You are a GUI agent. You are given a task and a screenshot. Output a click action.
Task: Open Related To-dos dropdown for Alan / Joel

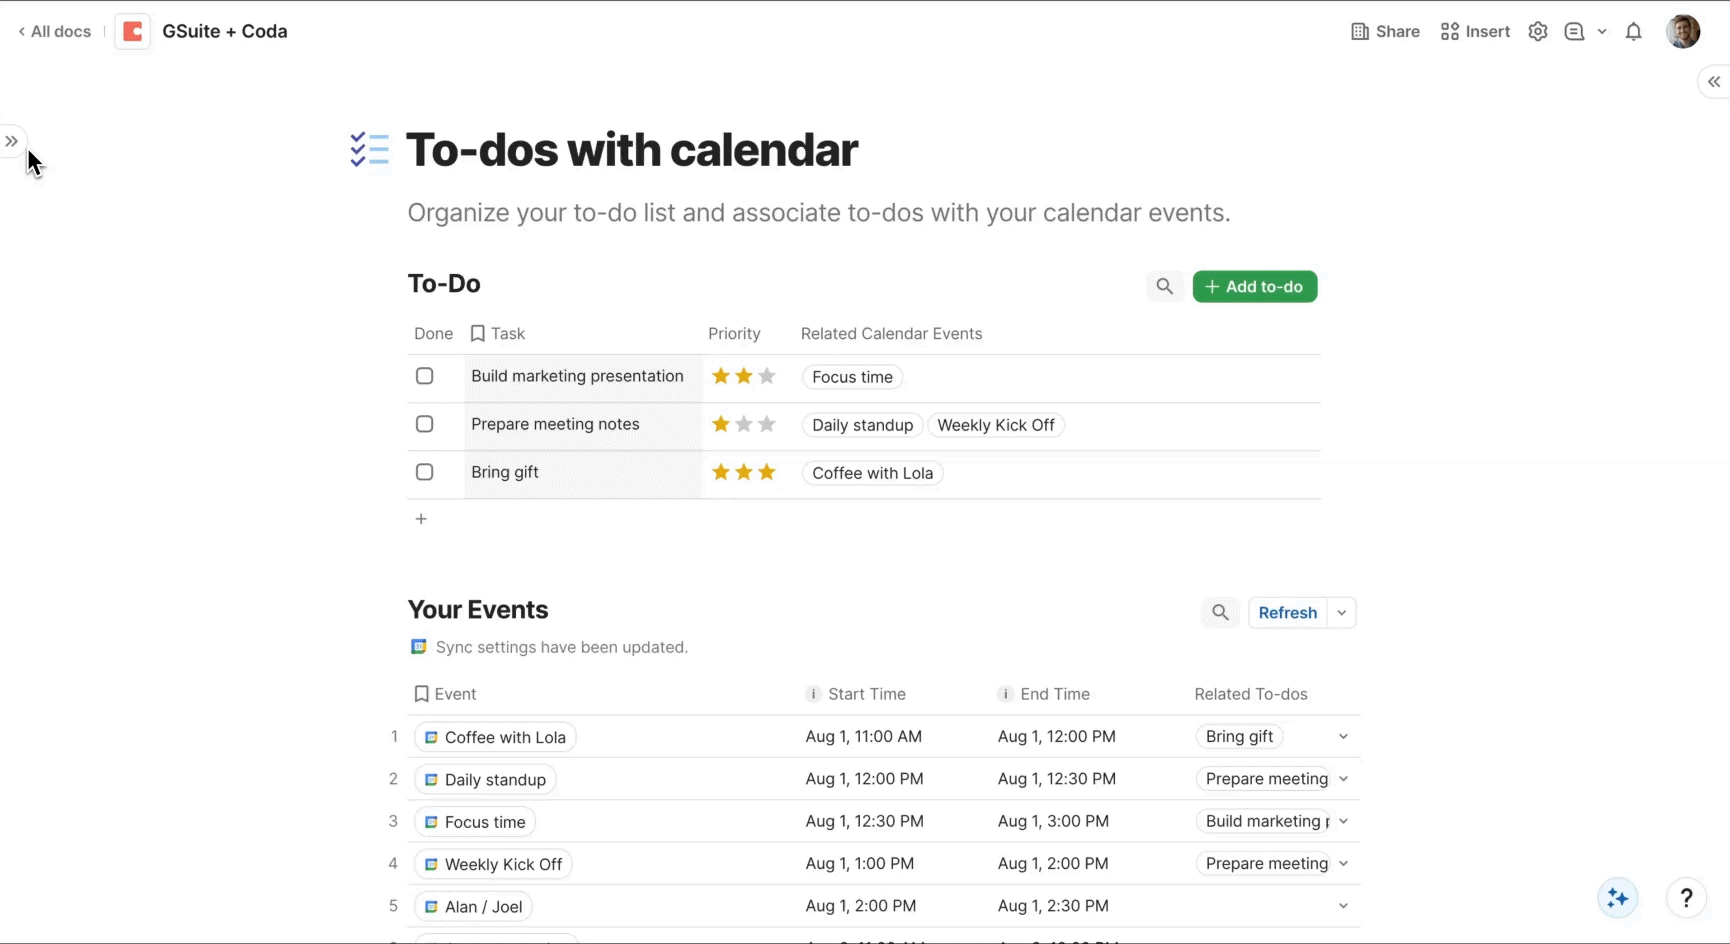1343,906
